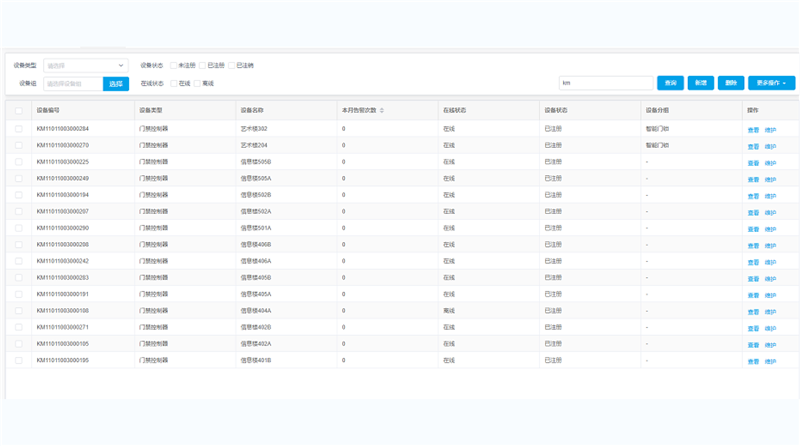Open 维护 for the 艺术楼204 row
Image resolution: width=800 pixels, height=446 pixels.
(x=770, y=146)
